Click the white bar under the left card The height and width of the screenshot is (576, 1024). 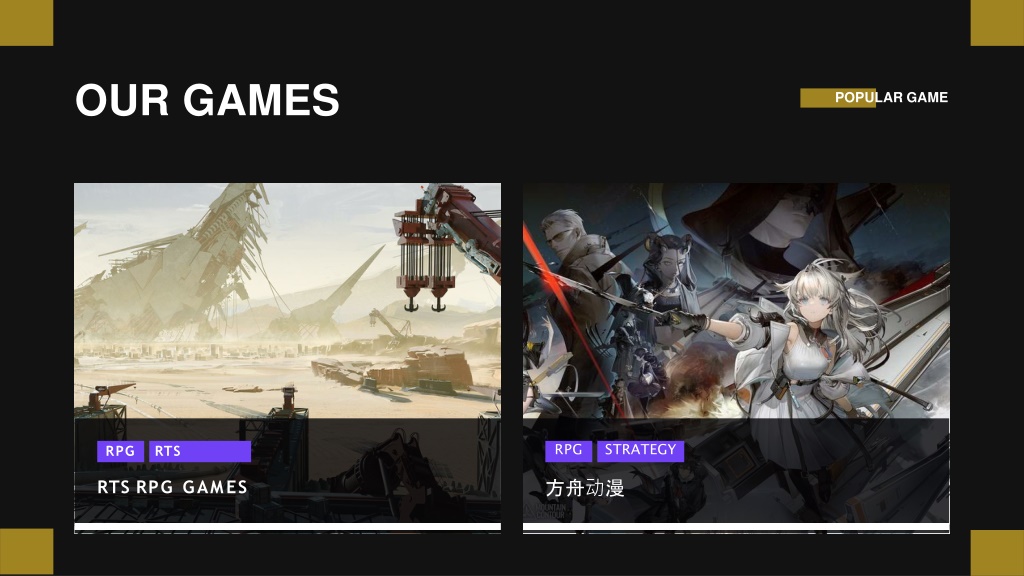287,527
